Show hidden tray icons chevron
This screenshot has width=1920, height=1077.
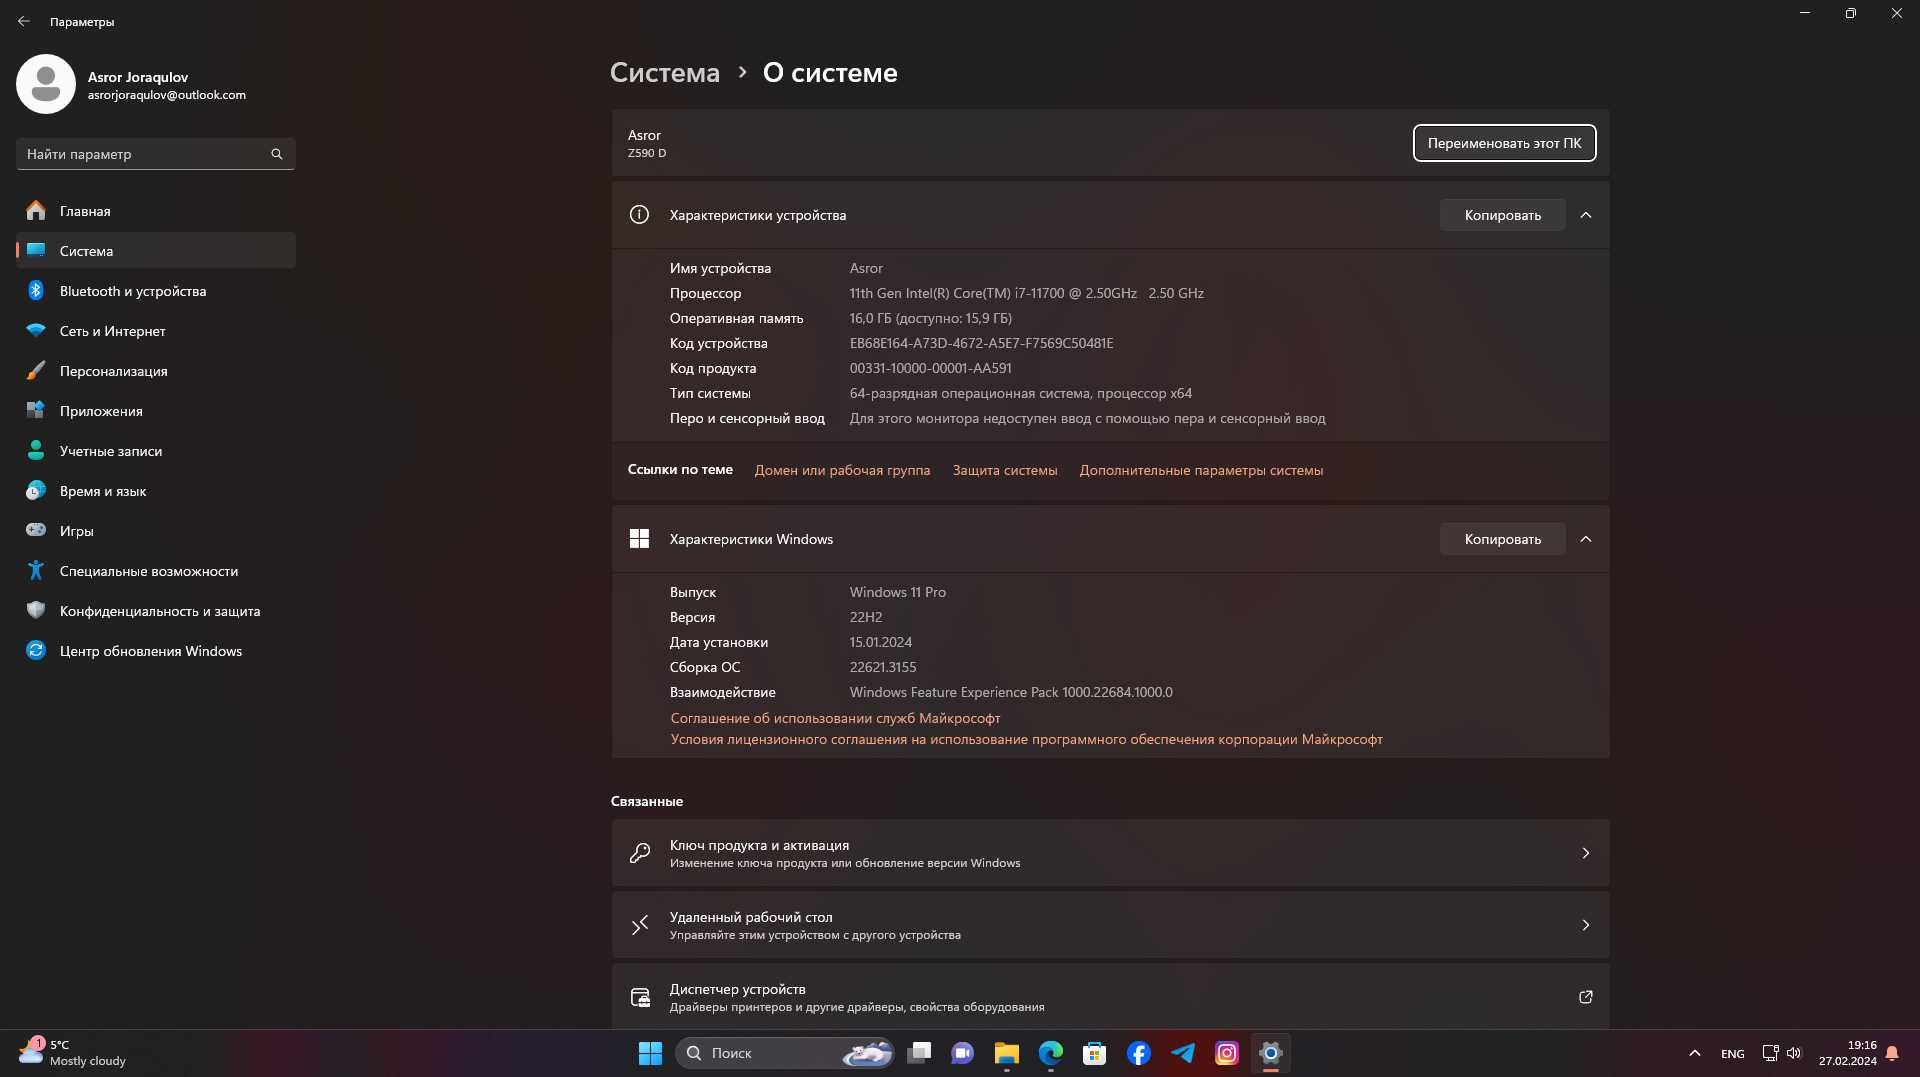click(1694, 1053)
